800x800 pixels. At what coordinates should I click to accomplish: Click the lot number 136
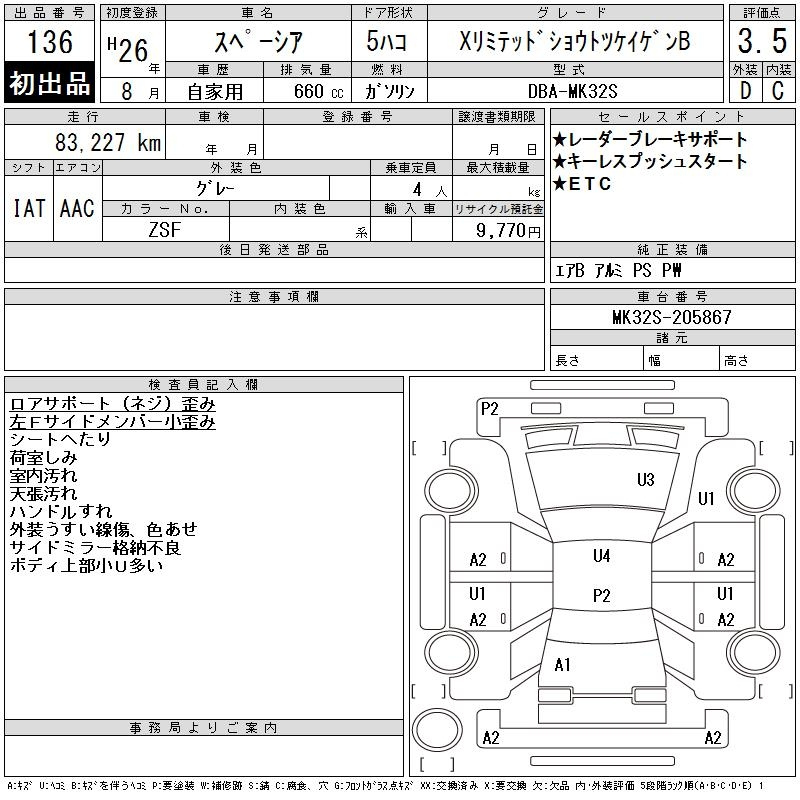50,41
